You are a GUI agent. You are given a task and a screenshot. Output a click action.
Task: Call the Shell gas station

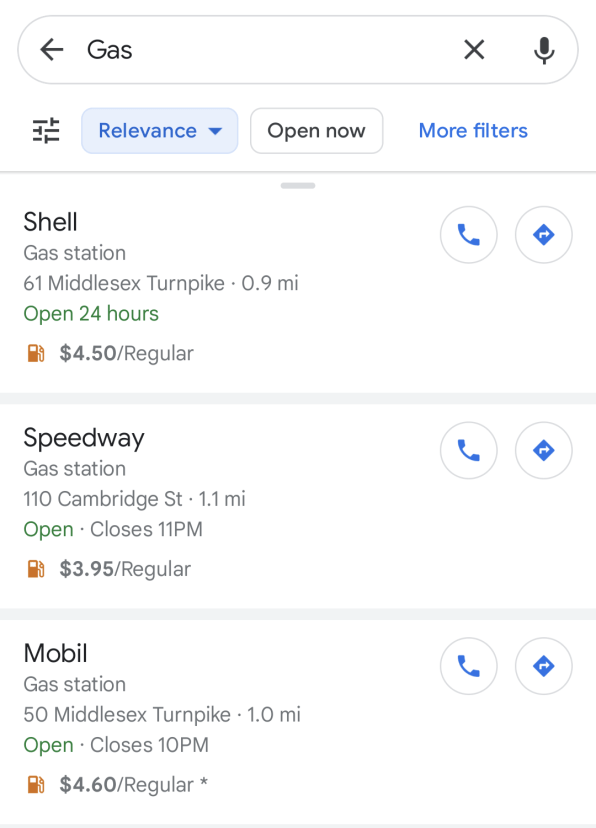click(469, 234)
